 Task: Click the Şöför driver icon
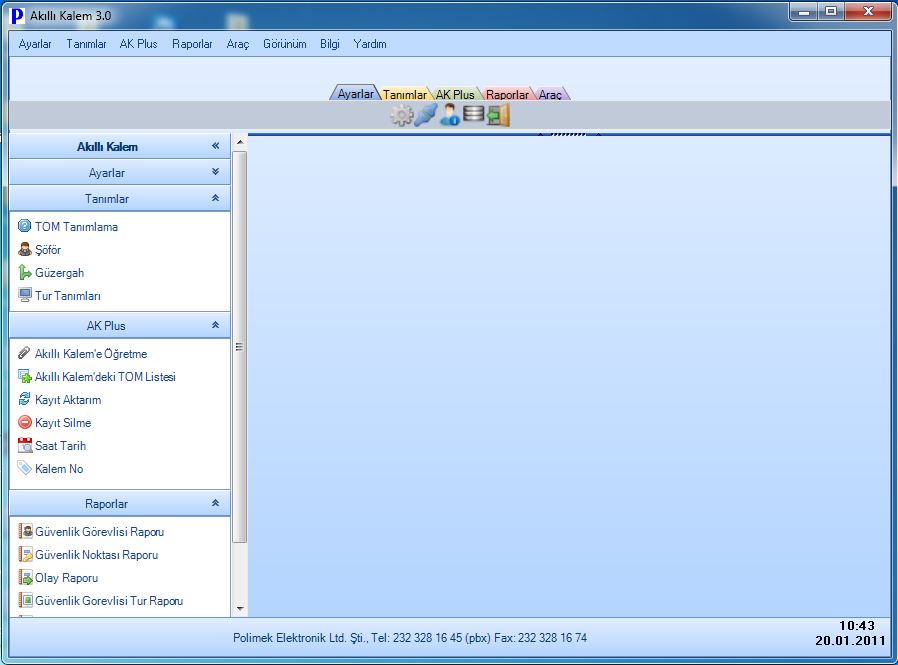(x=25, y=249)
